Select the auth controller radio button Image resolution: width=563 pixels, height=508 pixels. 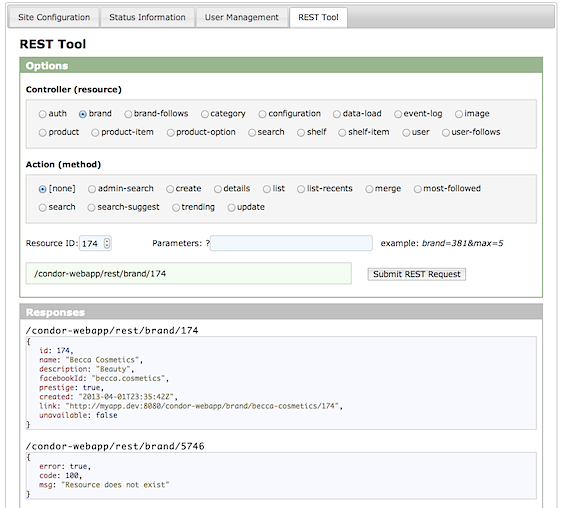point(42,114)
